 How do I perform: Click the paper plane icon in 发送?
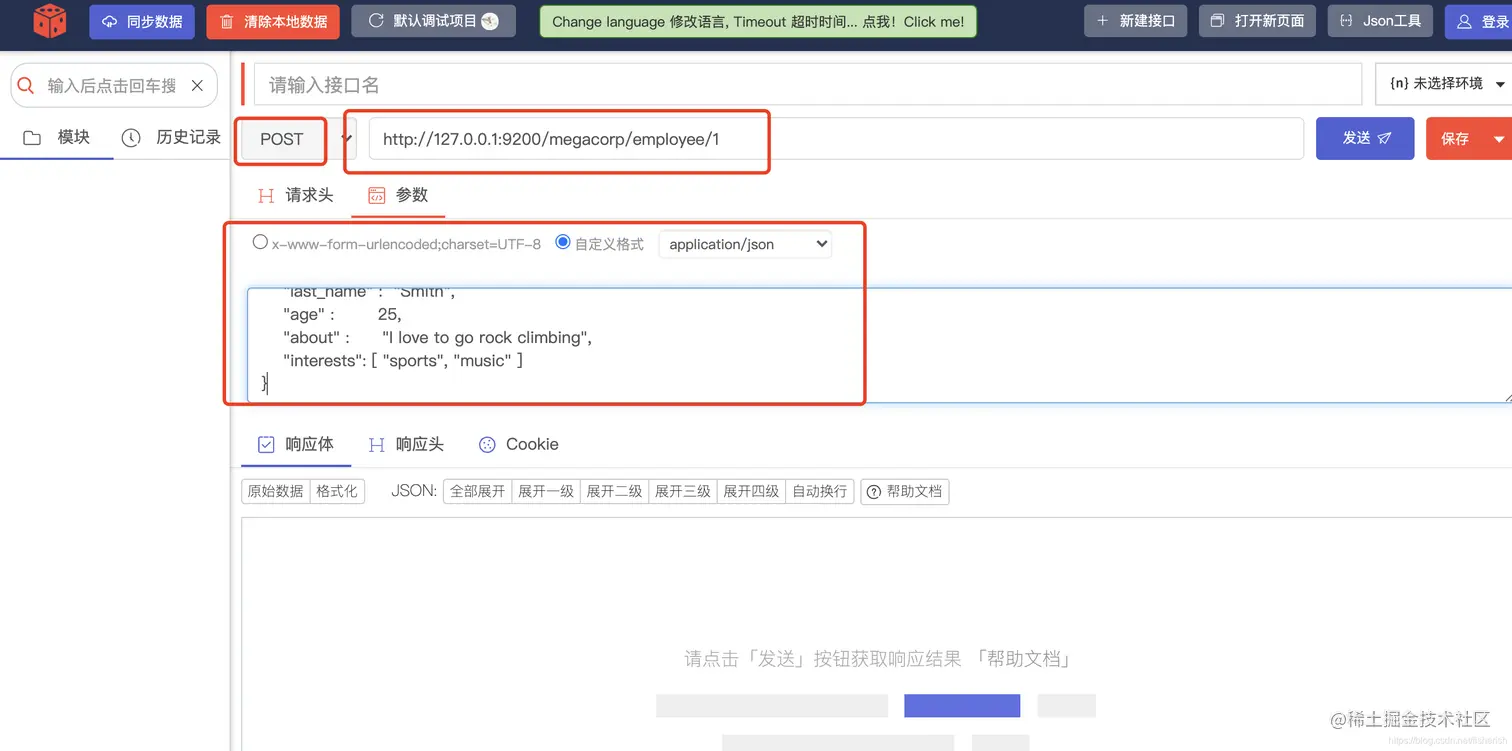1385,138
